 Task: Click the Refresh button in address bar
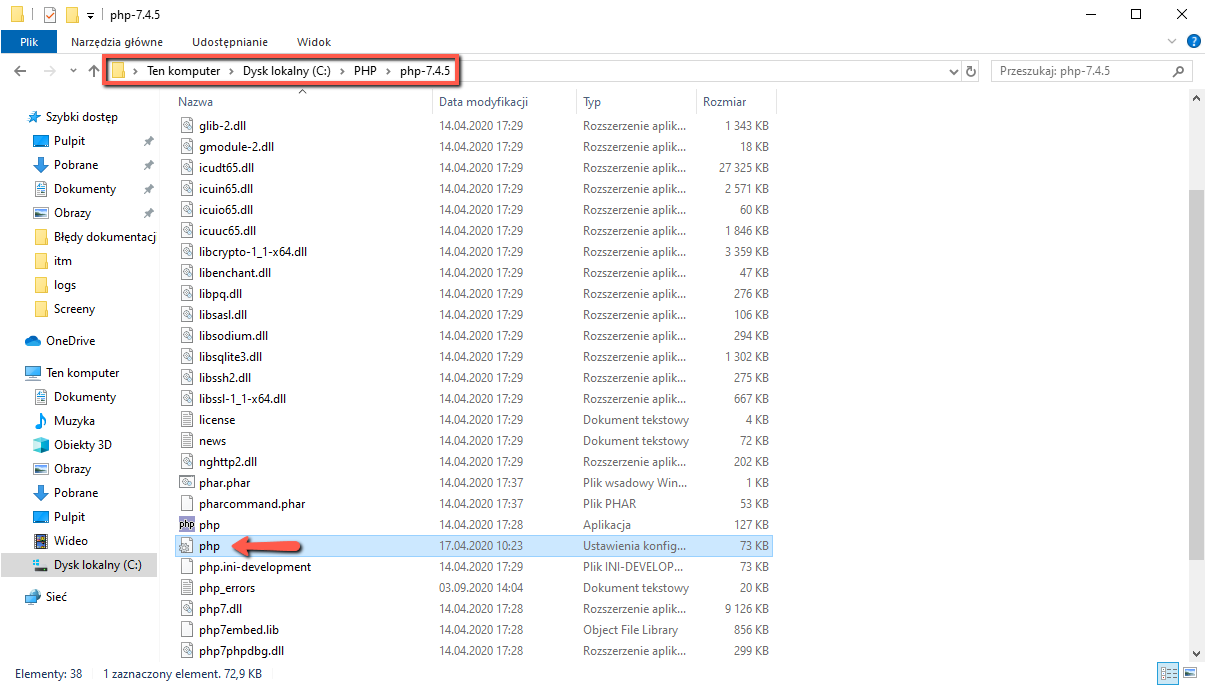pos(971,71)
